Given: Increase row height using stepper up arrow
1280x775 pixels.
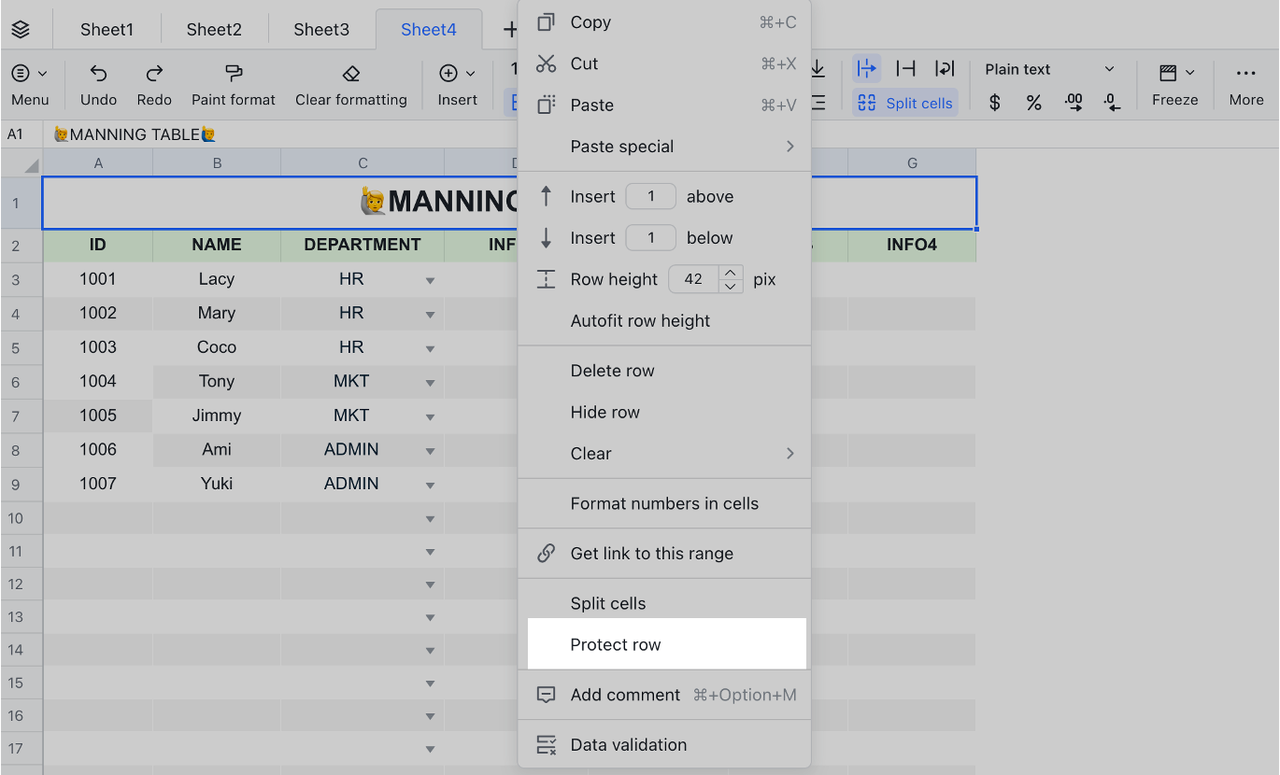Looking at the screenshot, I should click(730, 272).
